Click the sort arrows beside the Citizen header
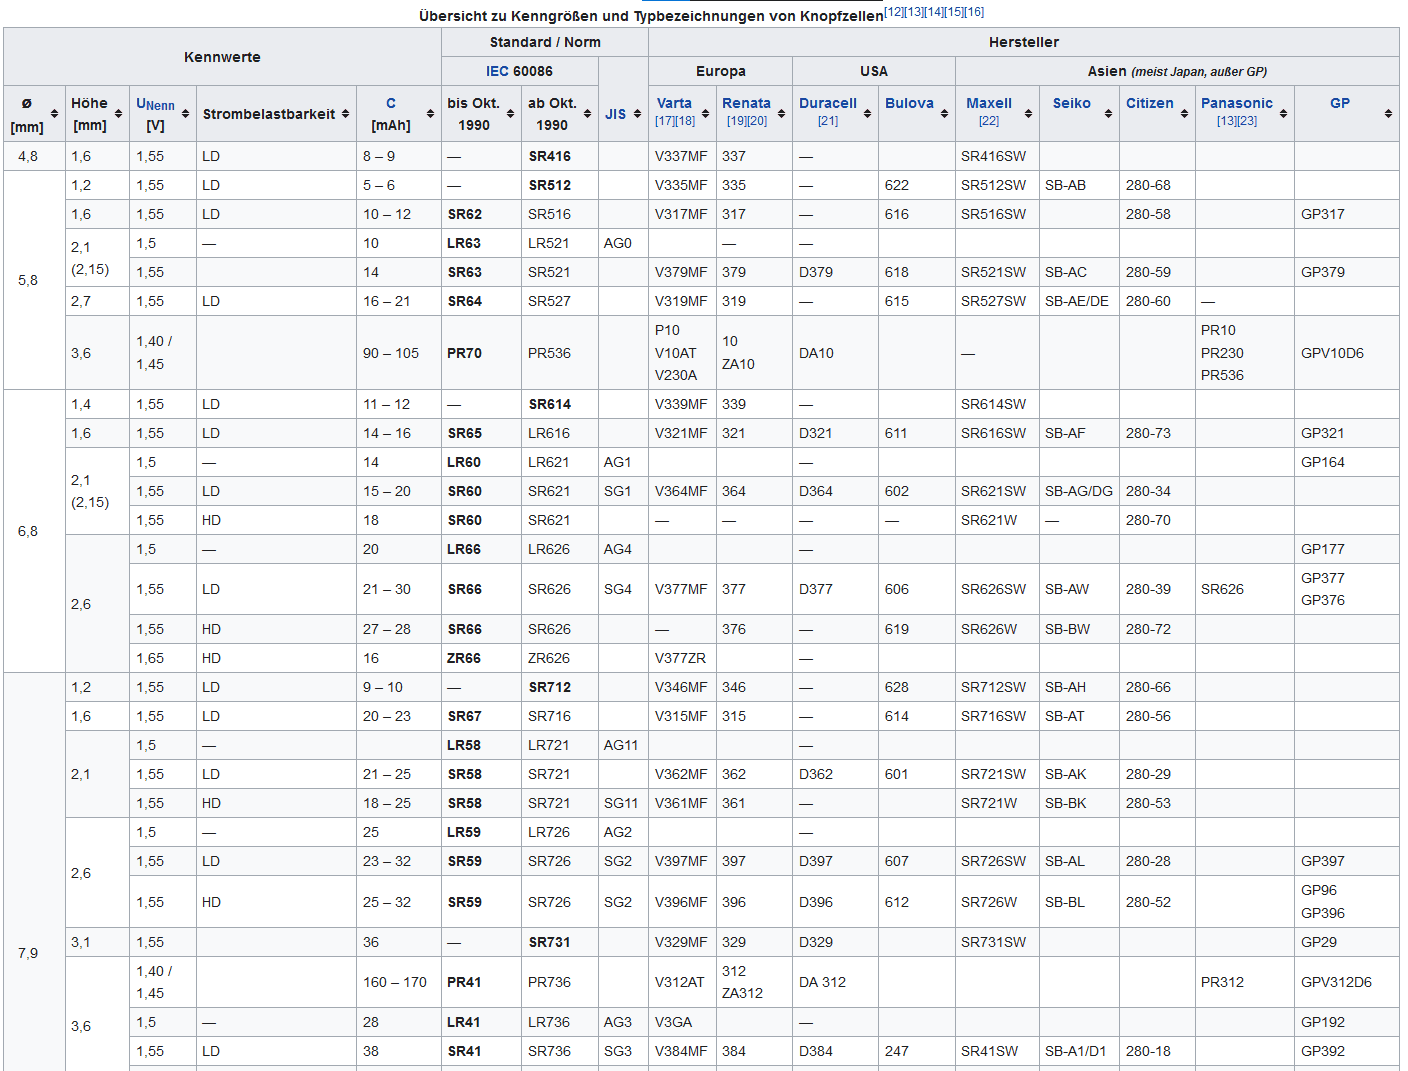Viewport: 1408px width, 1071px height. pos(1184,114)
